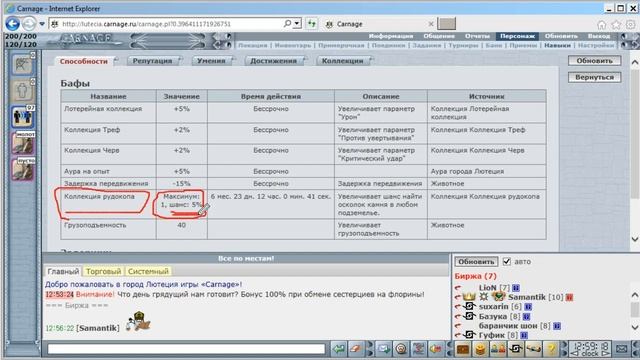Click the two people friends icon
The width and height of the screenshot is (640, 360).
point(498,349)
